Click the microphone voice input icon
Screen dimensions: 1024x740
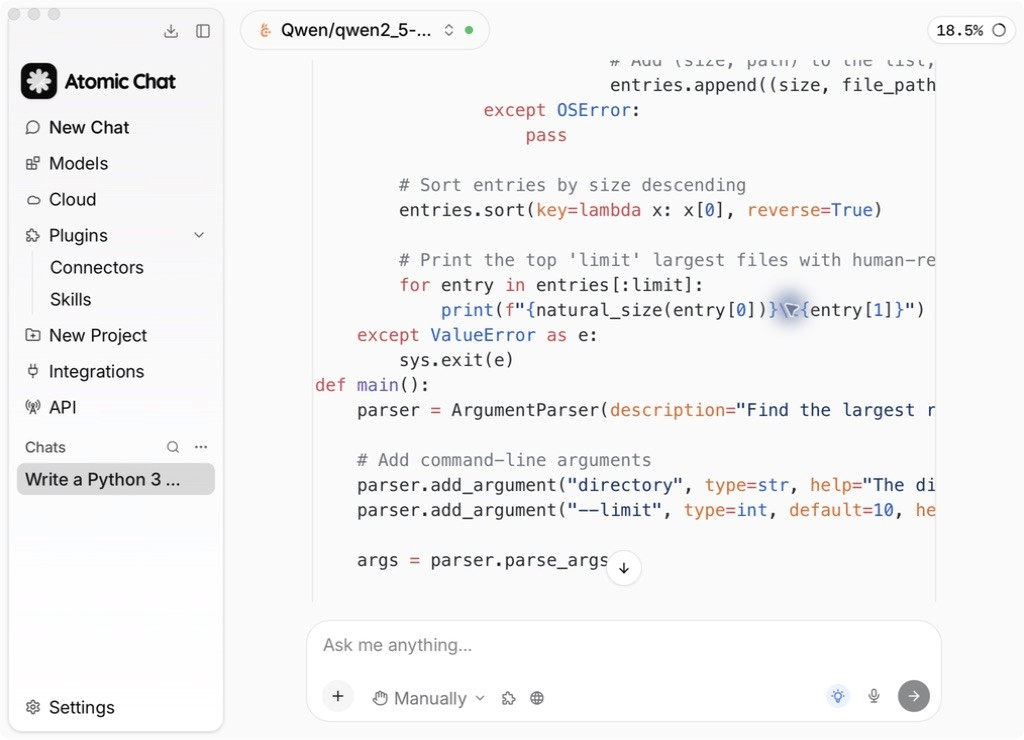point(874,696)
